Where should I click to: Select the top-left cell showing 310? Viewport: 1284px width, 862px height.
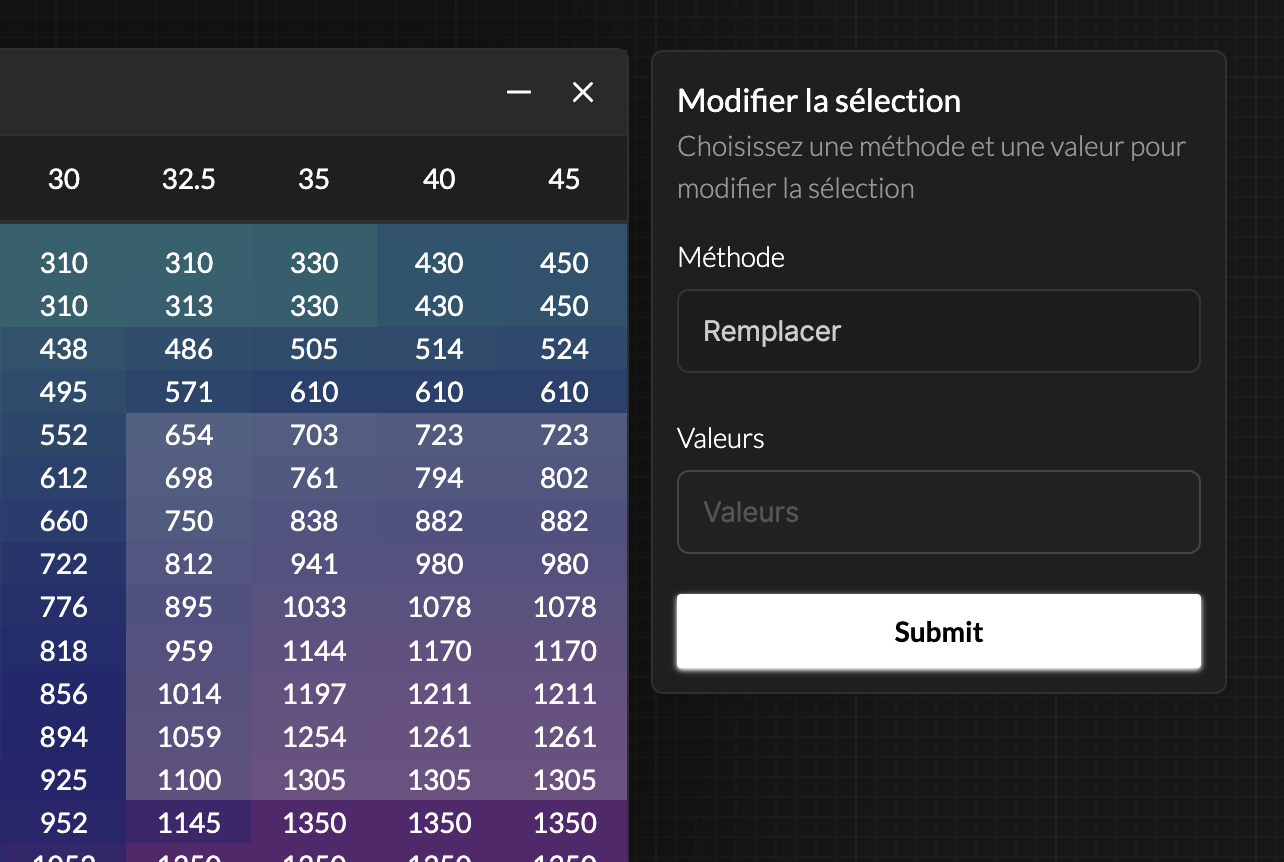pyautogui.click(x=64, y=263)
